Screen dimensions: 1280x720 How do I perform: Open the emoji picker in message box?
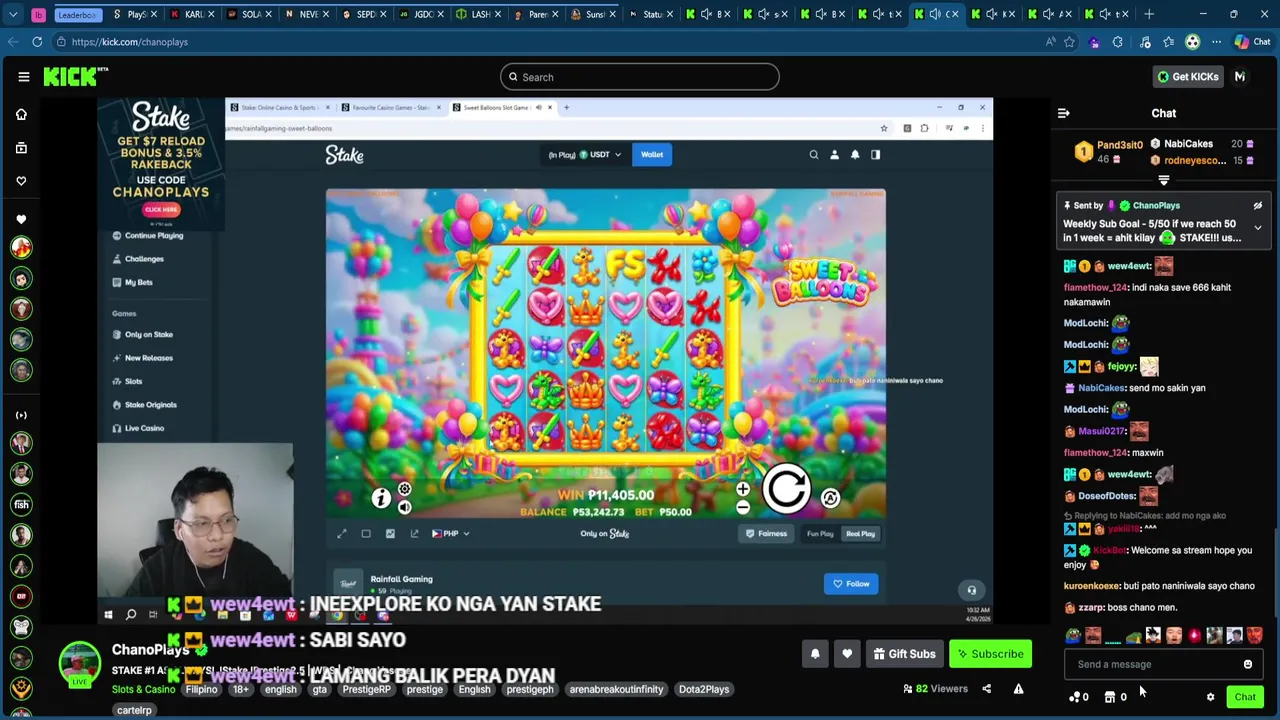[1247, 664]
